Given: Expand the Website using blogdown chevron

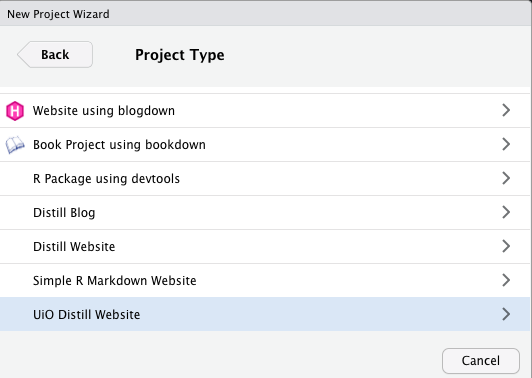Looking at the screenshot, I should point(506,110).
